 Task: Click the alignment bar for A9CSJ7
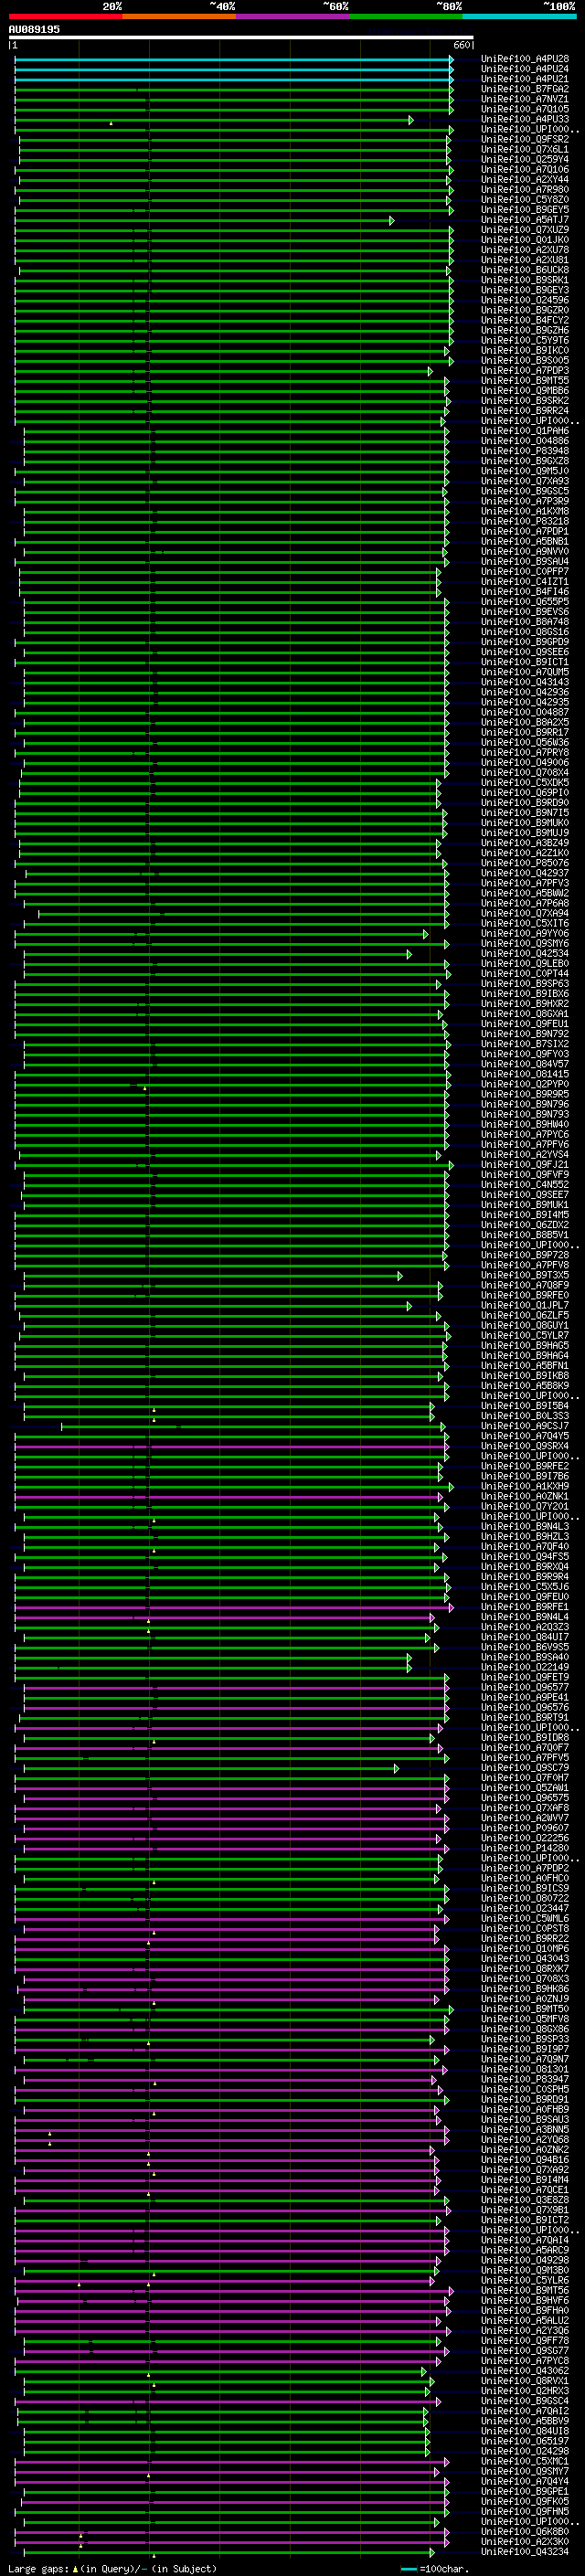coord(253,1426)
